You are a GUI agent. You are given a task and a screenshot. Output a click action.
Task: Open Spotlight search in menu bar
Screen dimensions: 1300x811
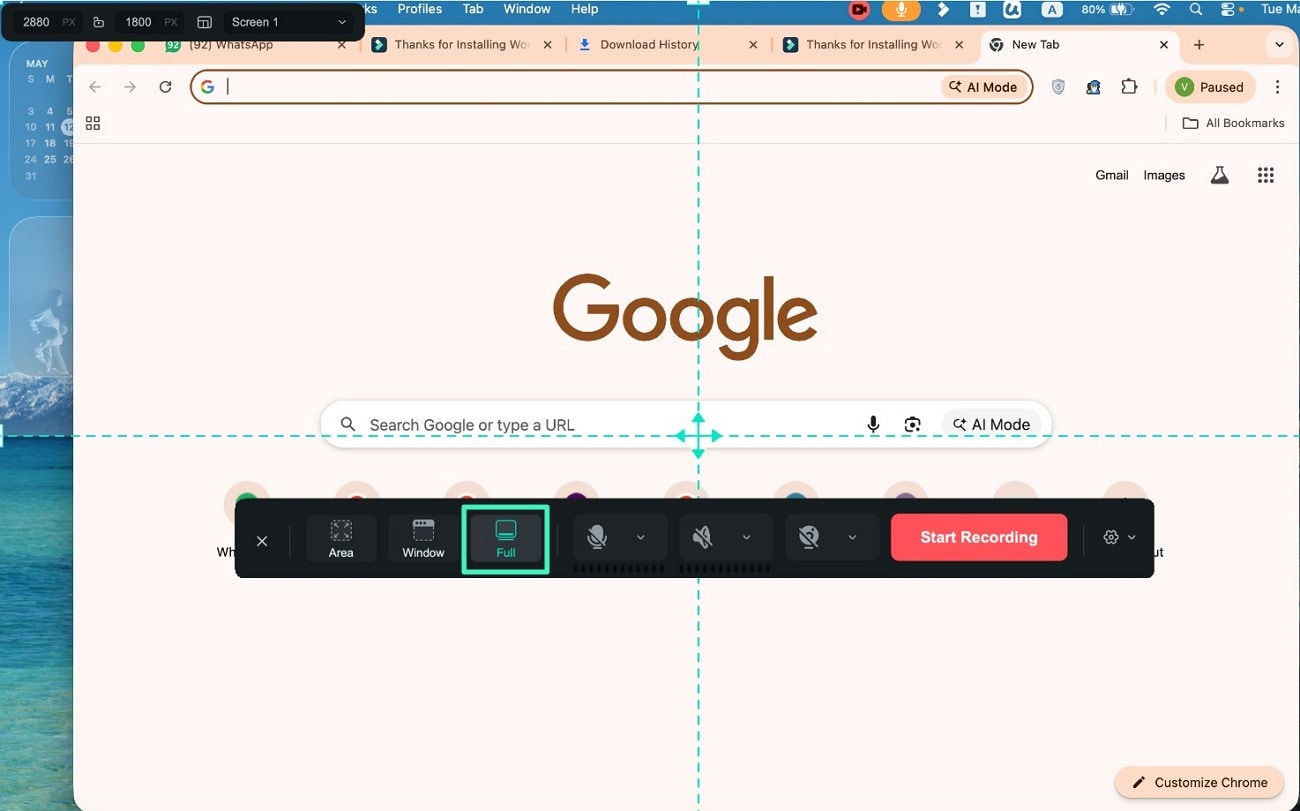click(x=1196, y=9)
